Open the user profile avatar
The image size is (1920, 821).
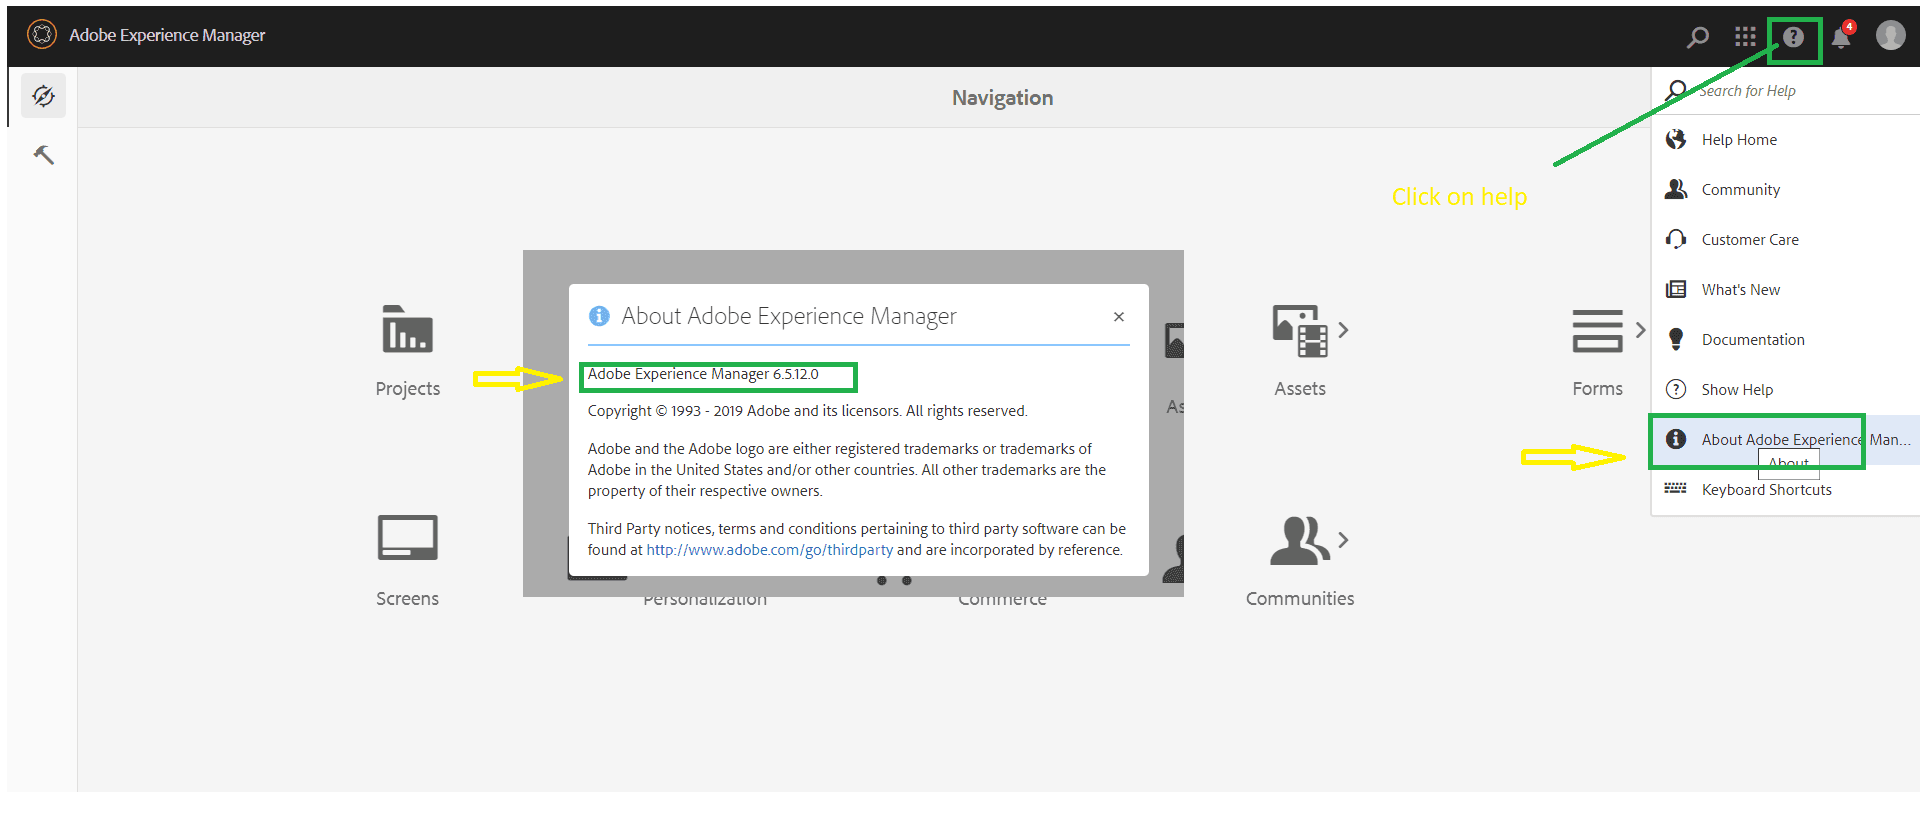(1890, 36)
